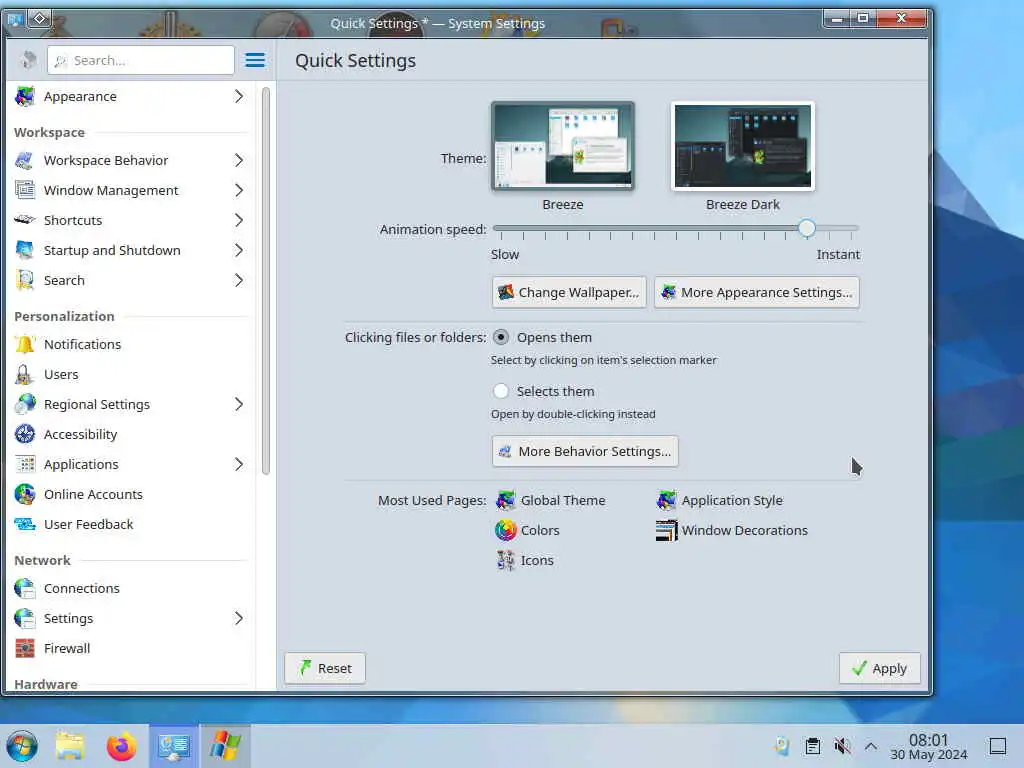Click the Reset button
This screenshot has width=1024, height=768.
(325, 668)
